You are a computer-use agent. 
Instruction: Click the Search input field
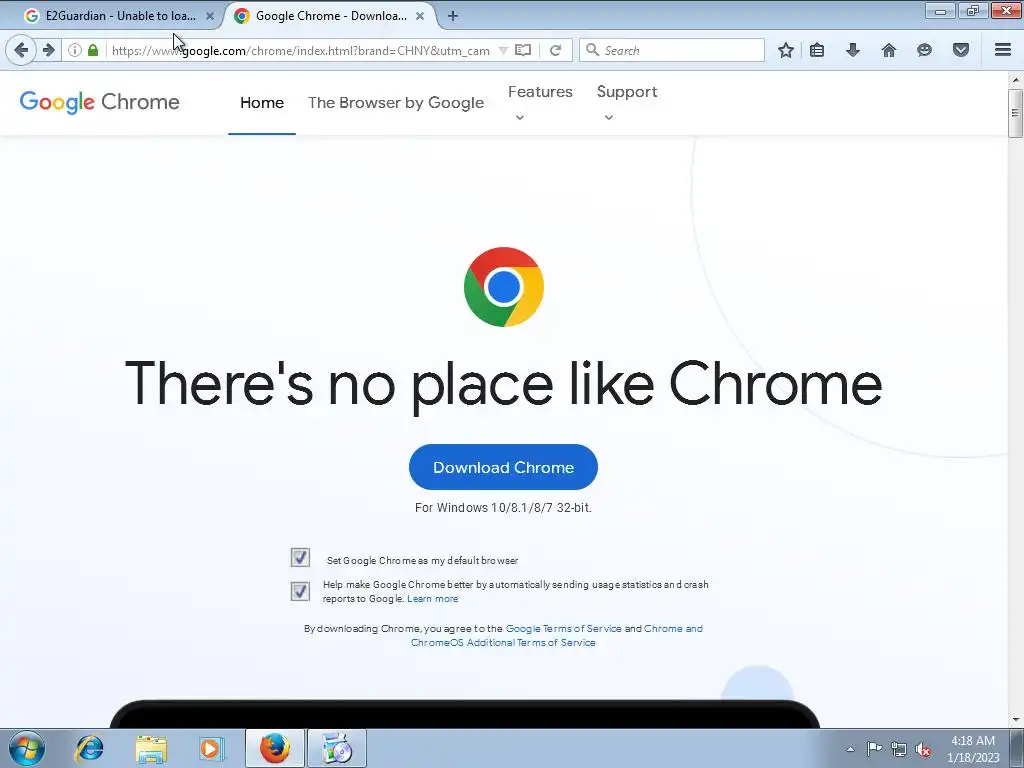(672, 50)
